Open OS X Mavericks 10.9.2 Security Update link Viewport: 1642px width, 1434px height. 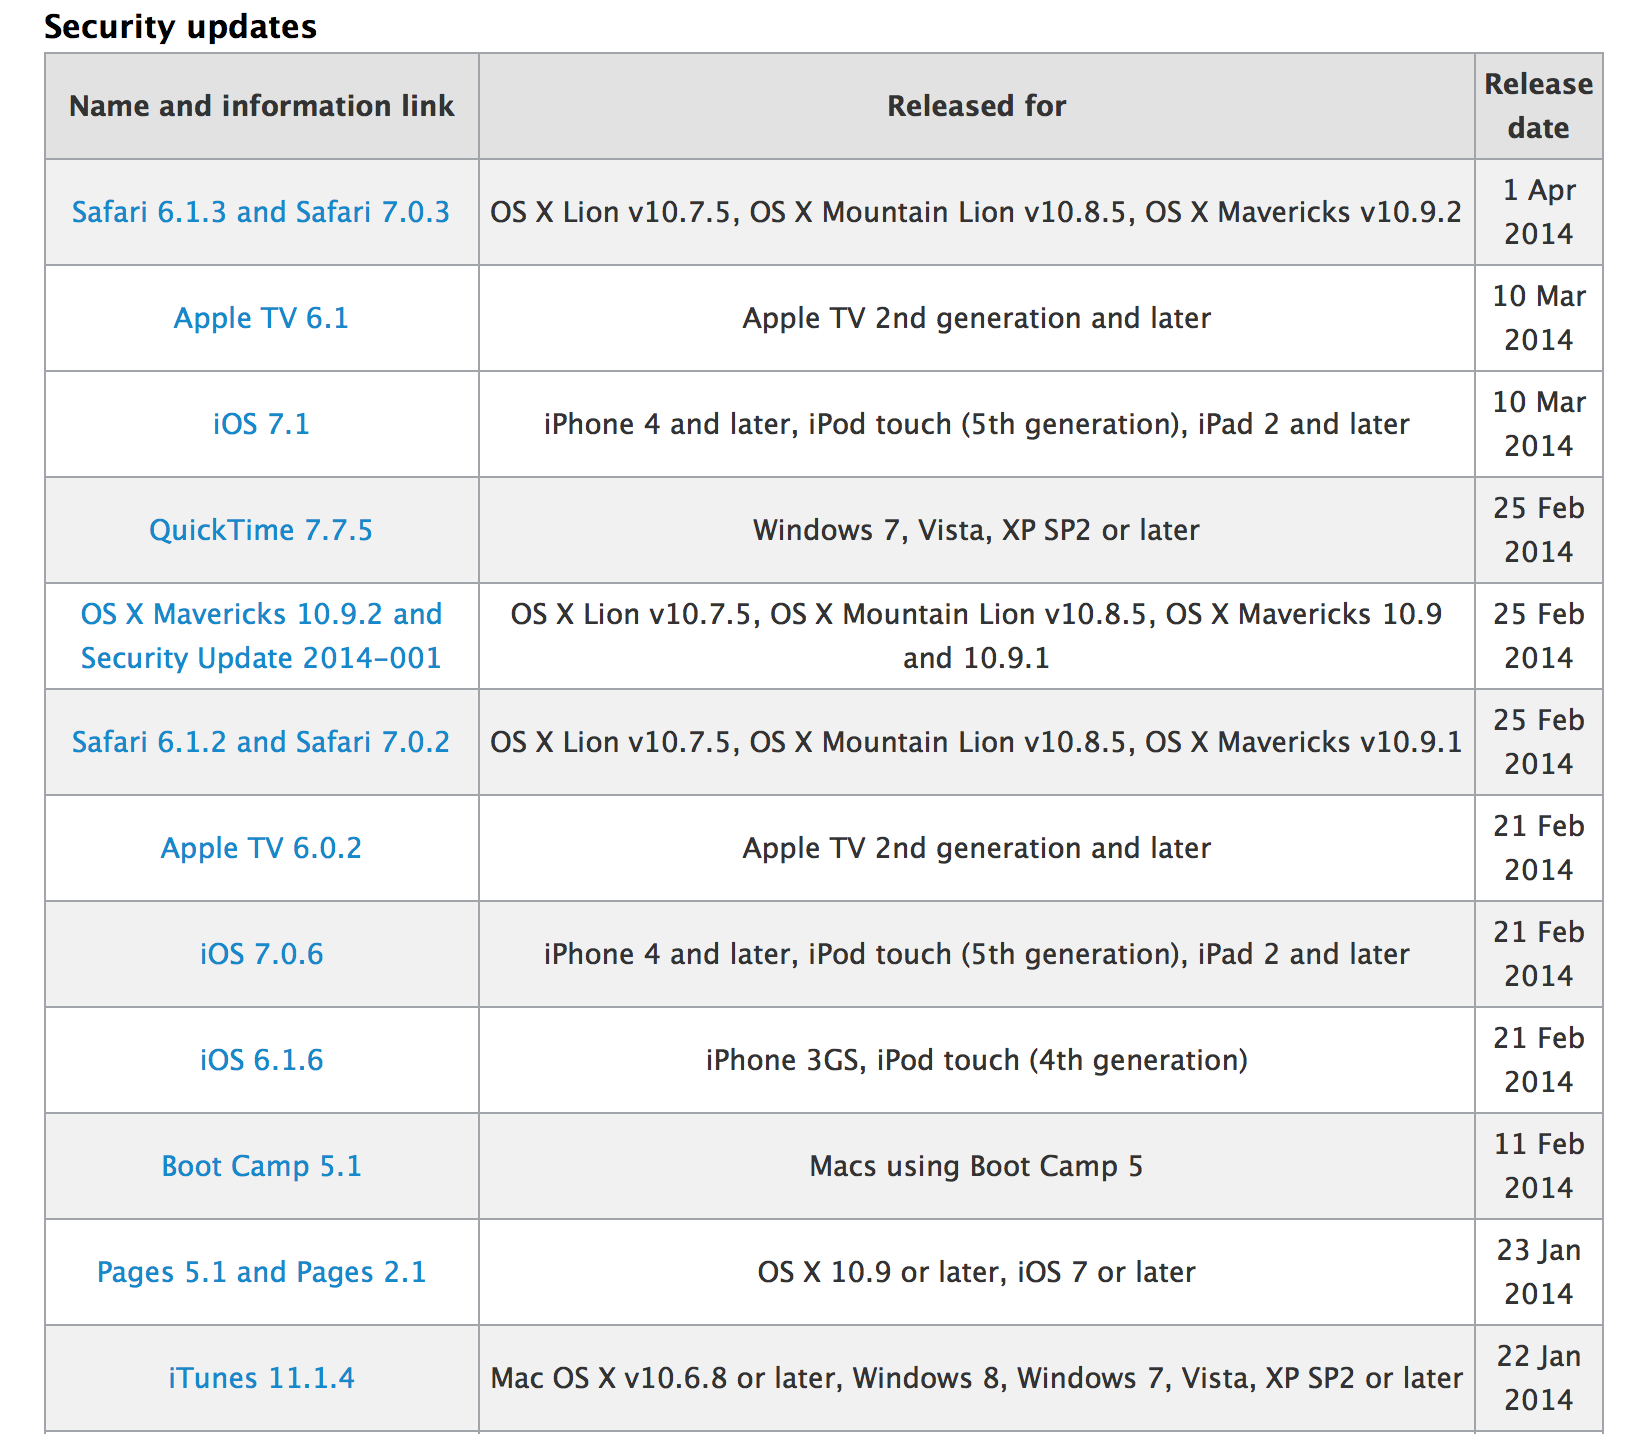tap(261, 636)
